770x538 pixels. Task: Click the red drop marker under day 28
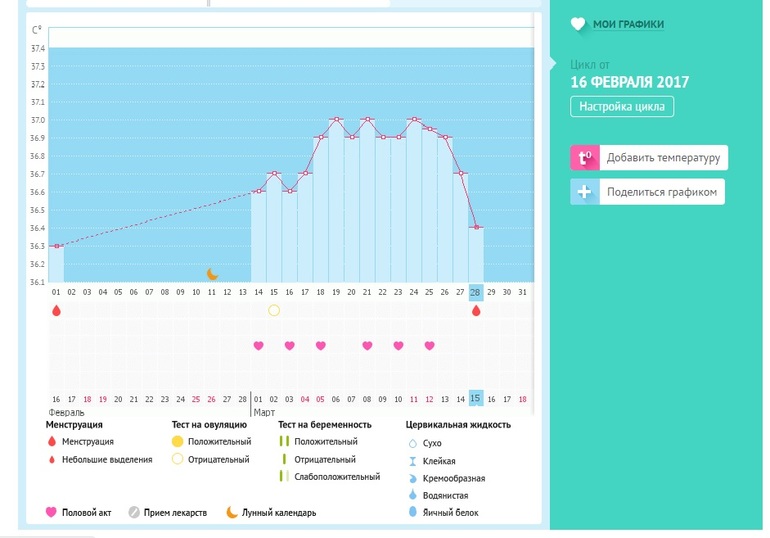tap(476, 311)
